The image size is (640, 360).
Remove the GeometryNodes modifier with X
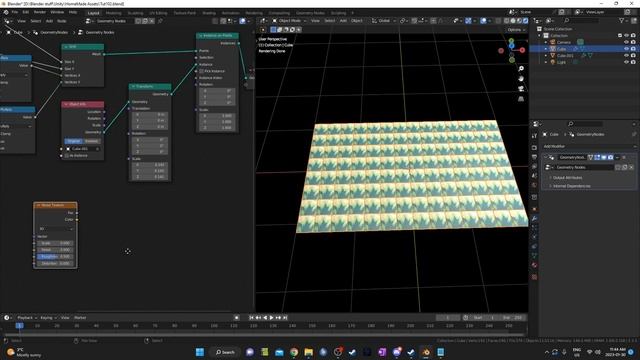click(624, 157)
